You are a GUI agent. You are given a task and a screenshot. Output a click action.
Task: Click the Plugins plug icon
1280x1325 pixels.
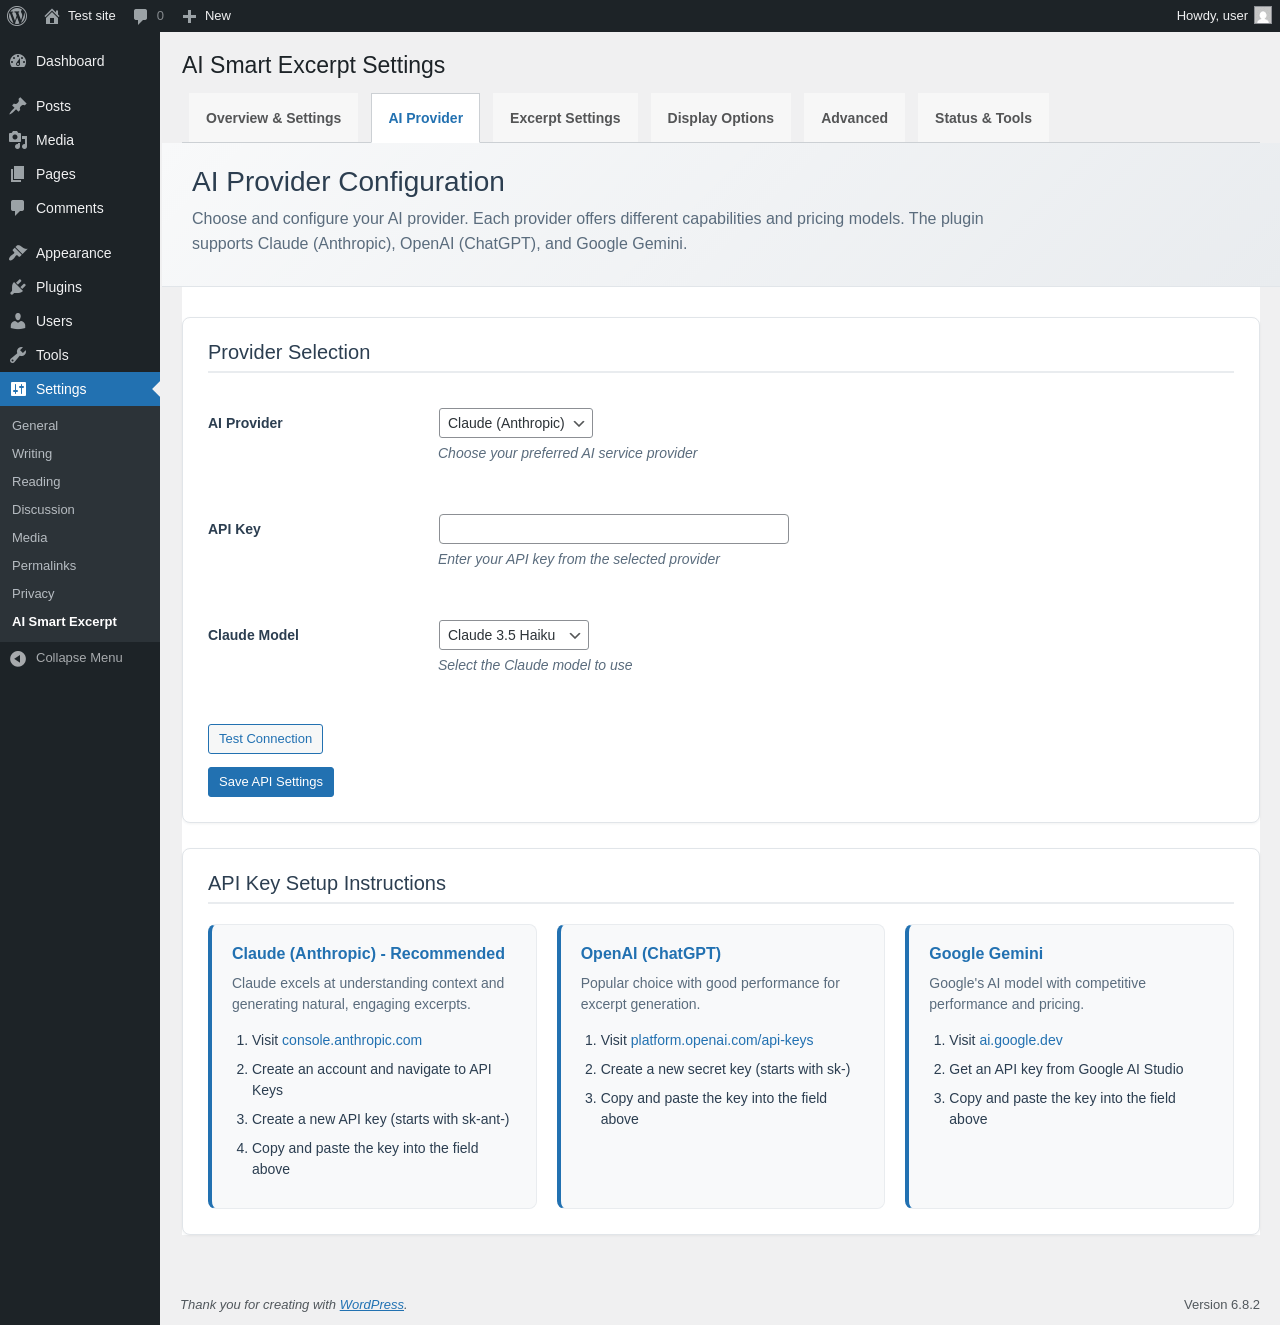pos(18,287)
